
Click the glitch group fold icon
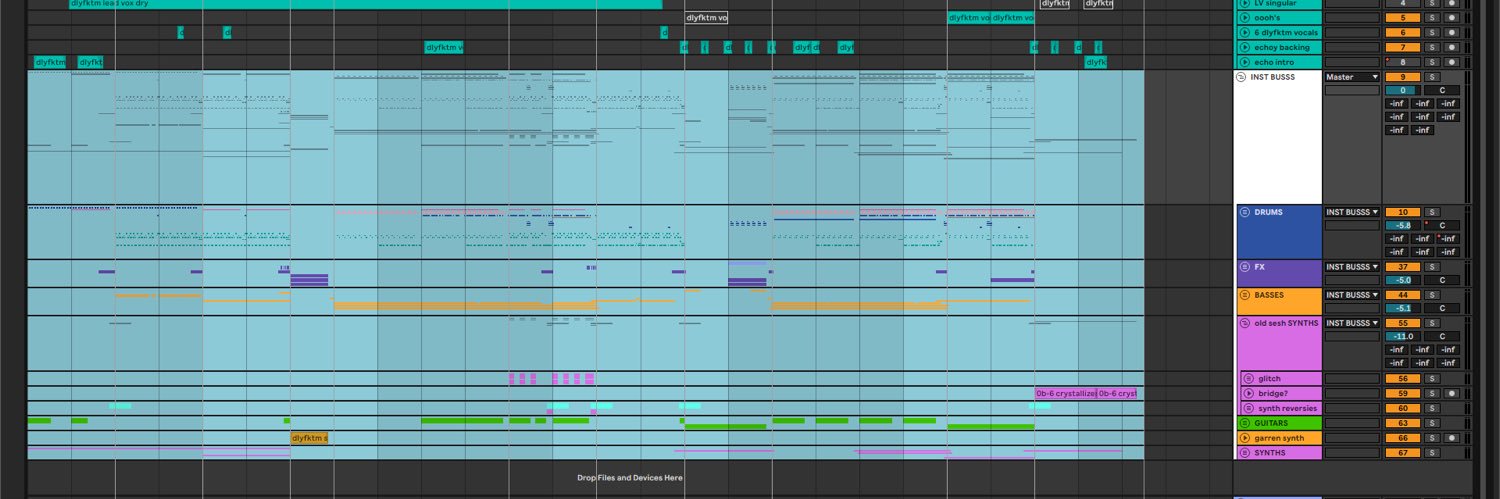pos(1248,378)
